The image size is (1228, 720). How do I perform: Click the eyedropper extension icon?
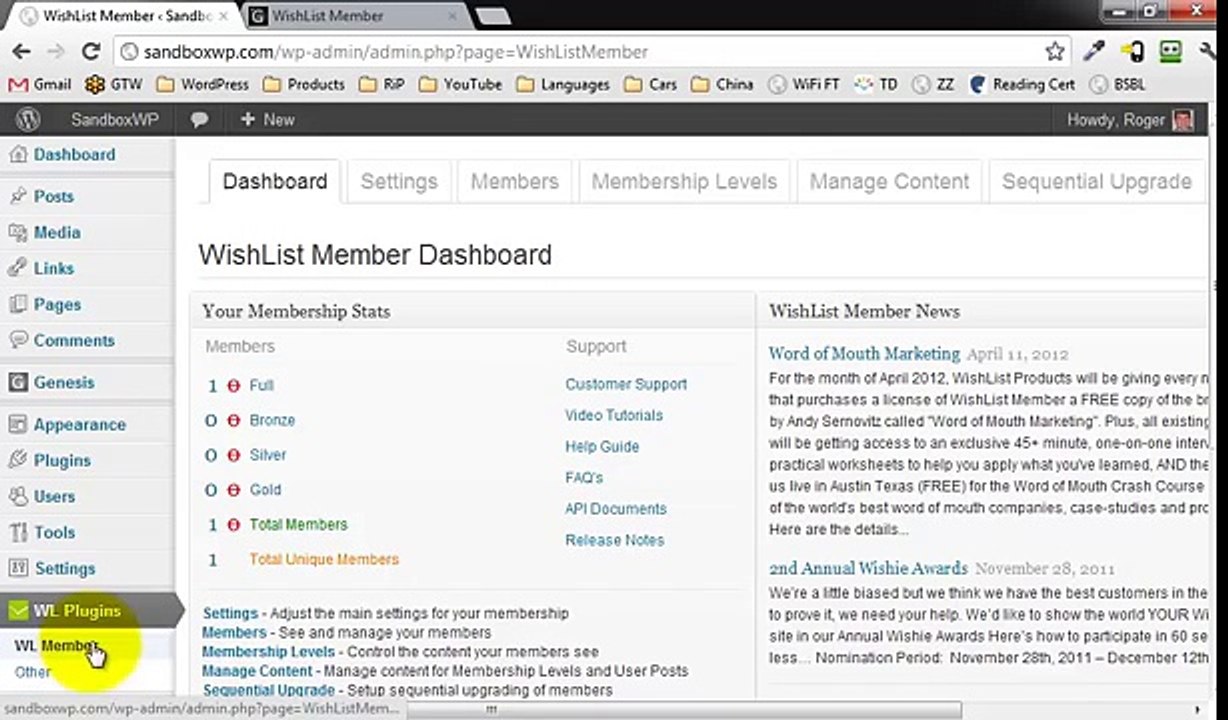click(x=1094, y=51)
